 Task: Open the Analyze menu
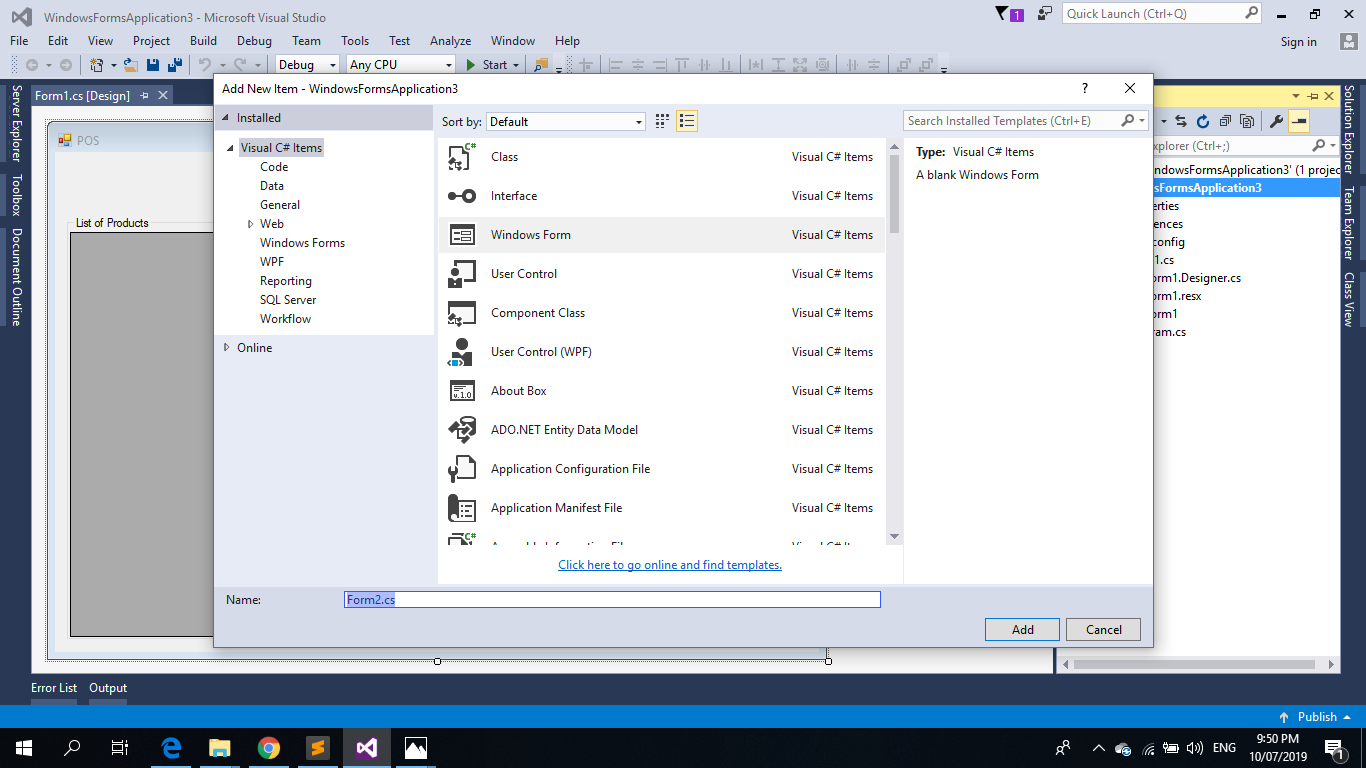click(x=450, y=41)
